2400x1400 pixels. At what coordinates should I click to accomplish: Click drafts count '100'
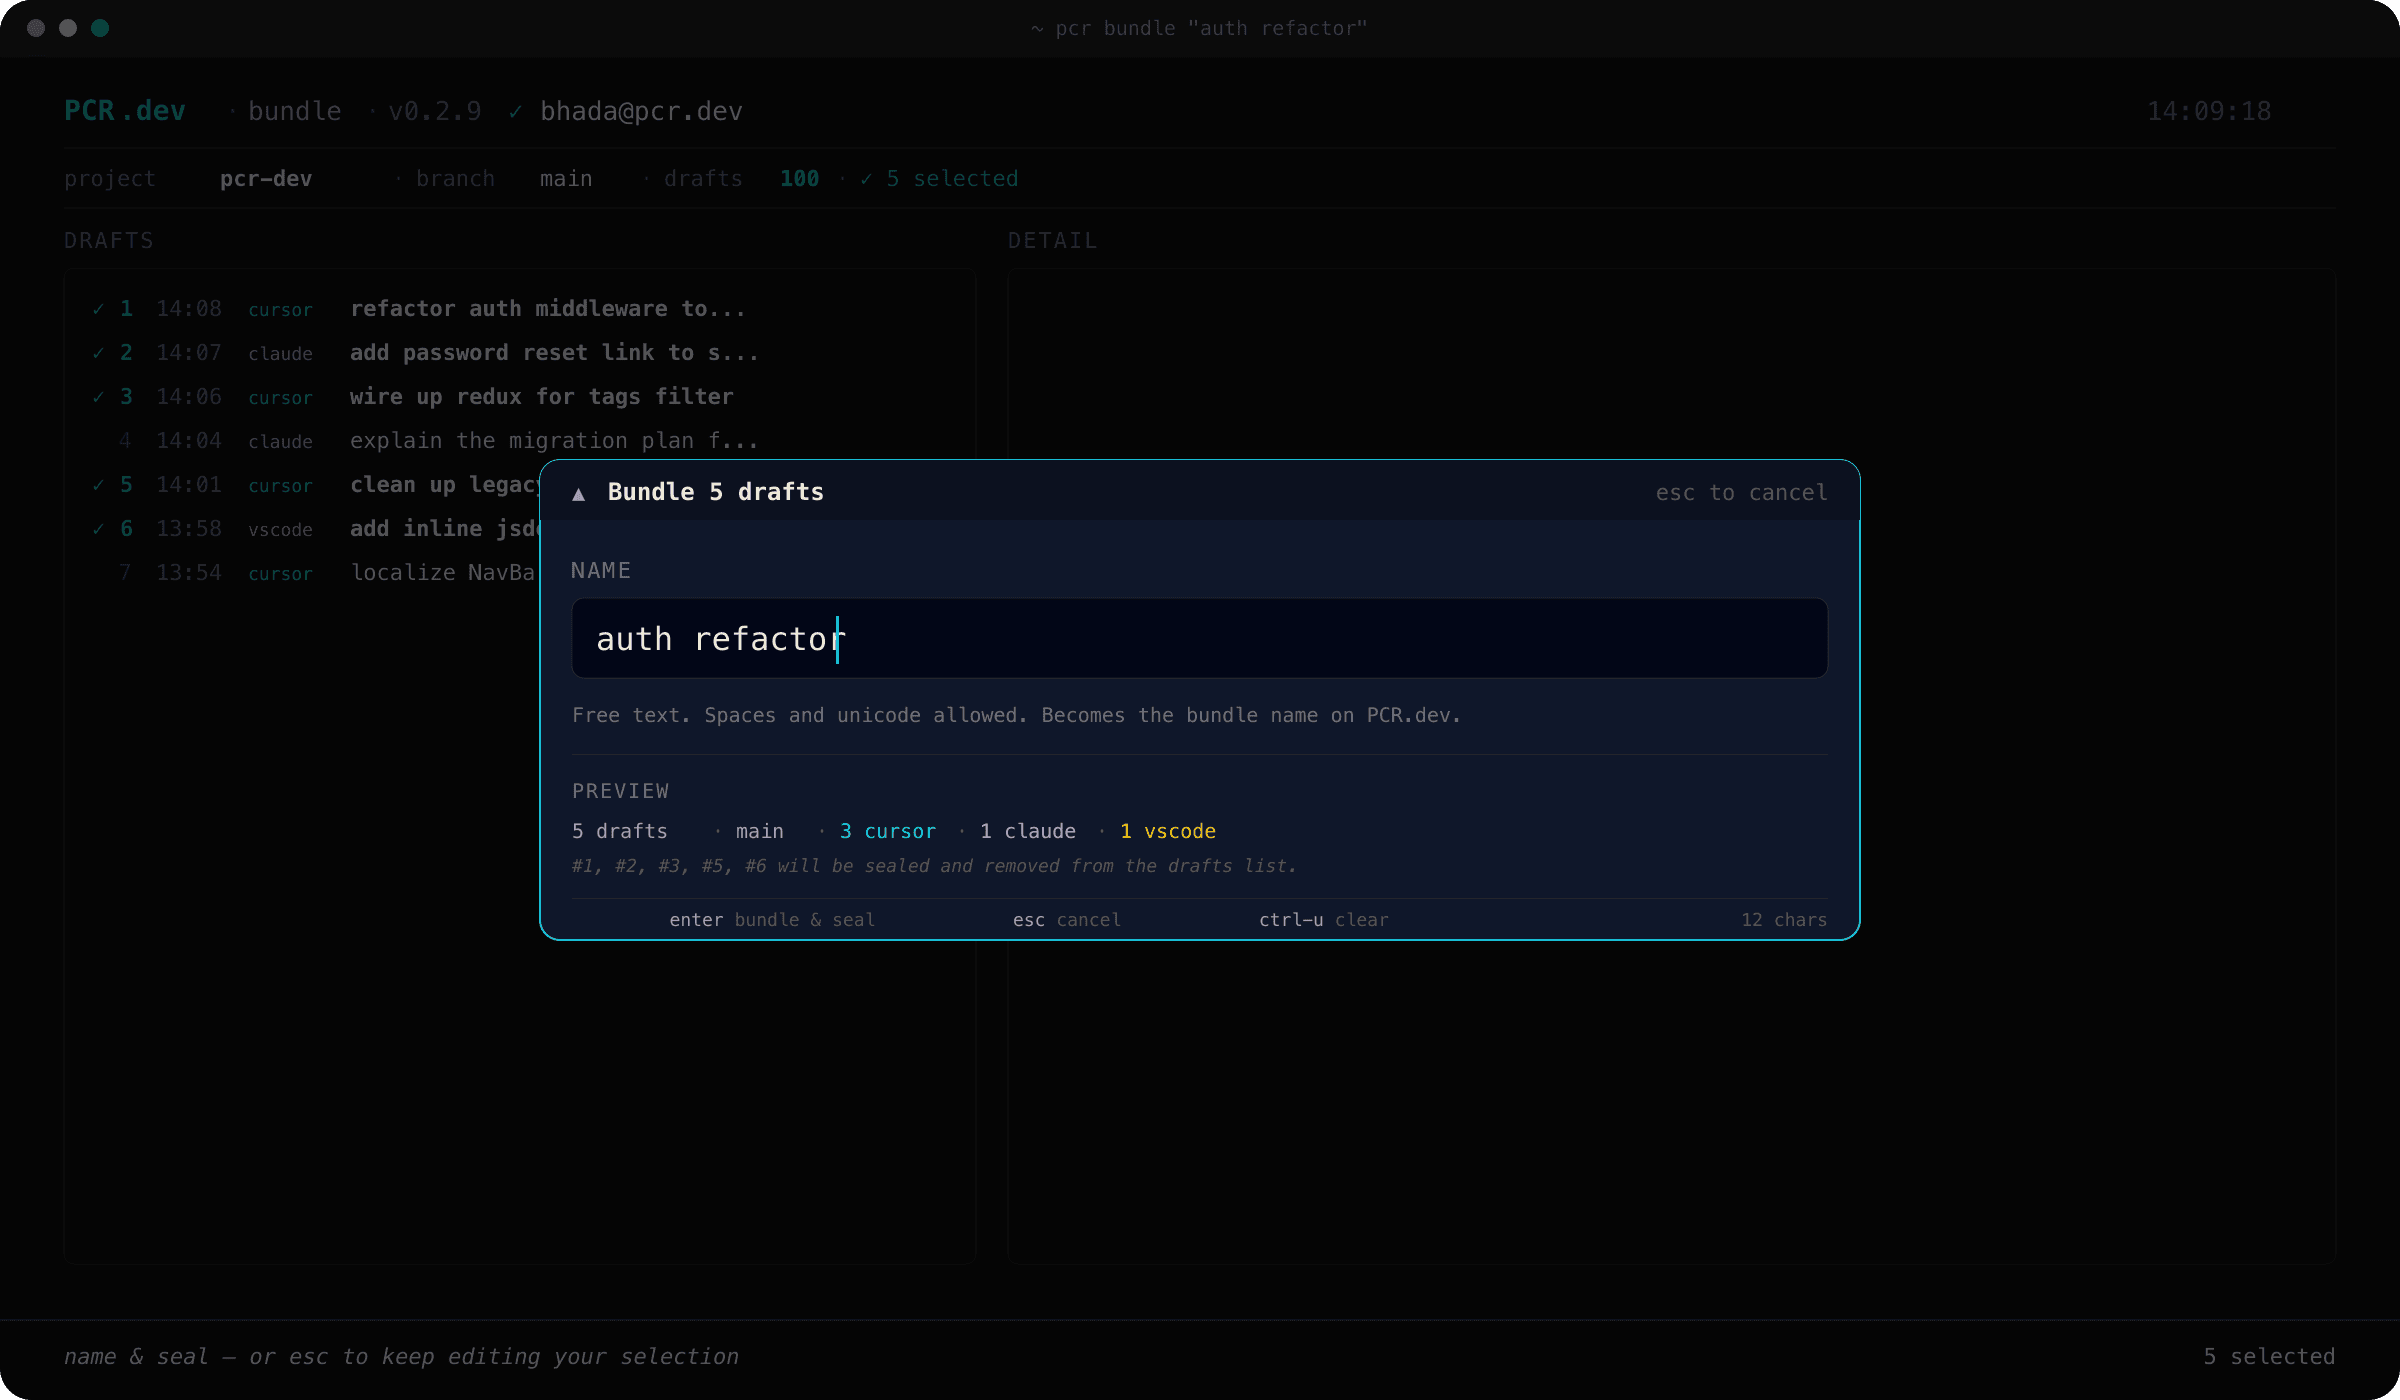point(799,179)
